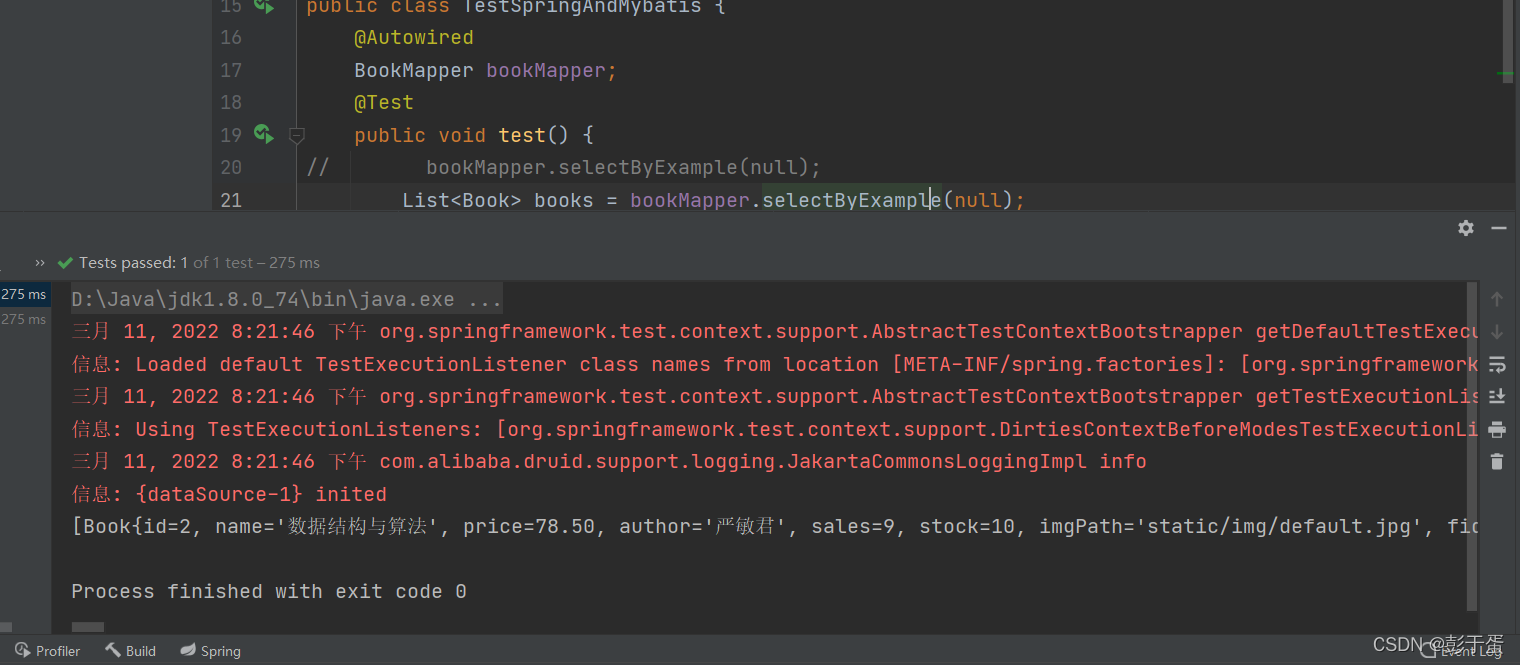Navigate up with the console up-arrow icon
The height and width of the screenshot is (665, 1520).
point(1497,298)
